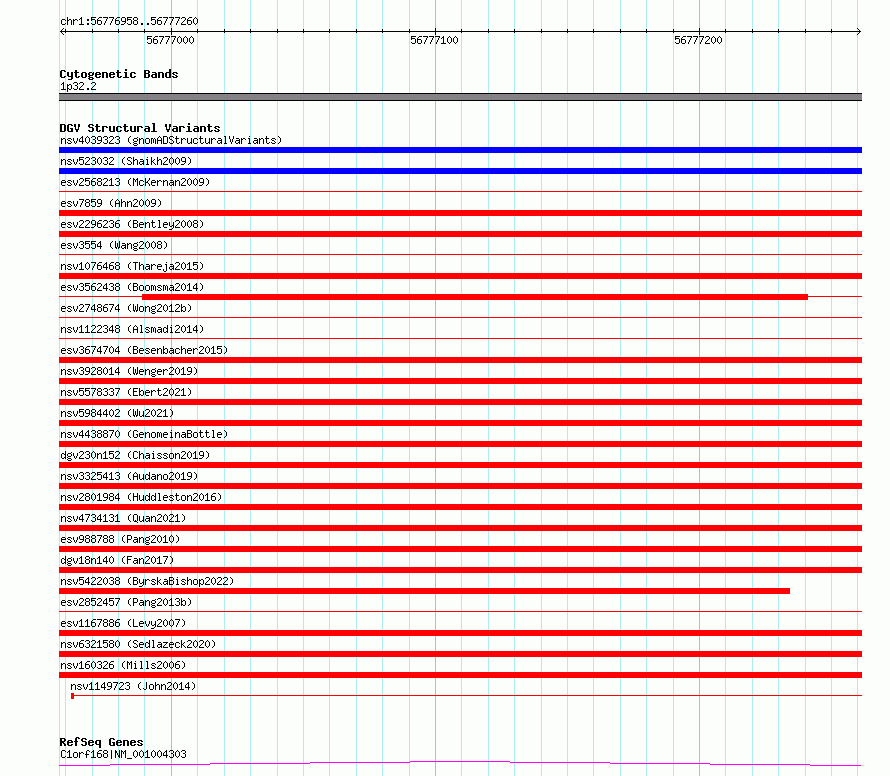
Task: Click the blue bar under nsv523032 (Shaikh2009)
Action: pos(460,171)
